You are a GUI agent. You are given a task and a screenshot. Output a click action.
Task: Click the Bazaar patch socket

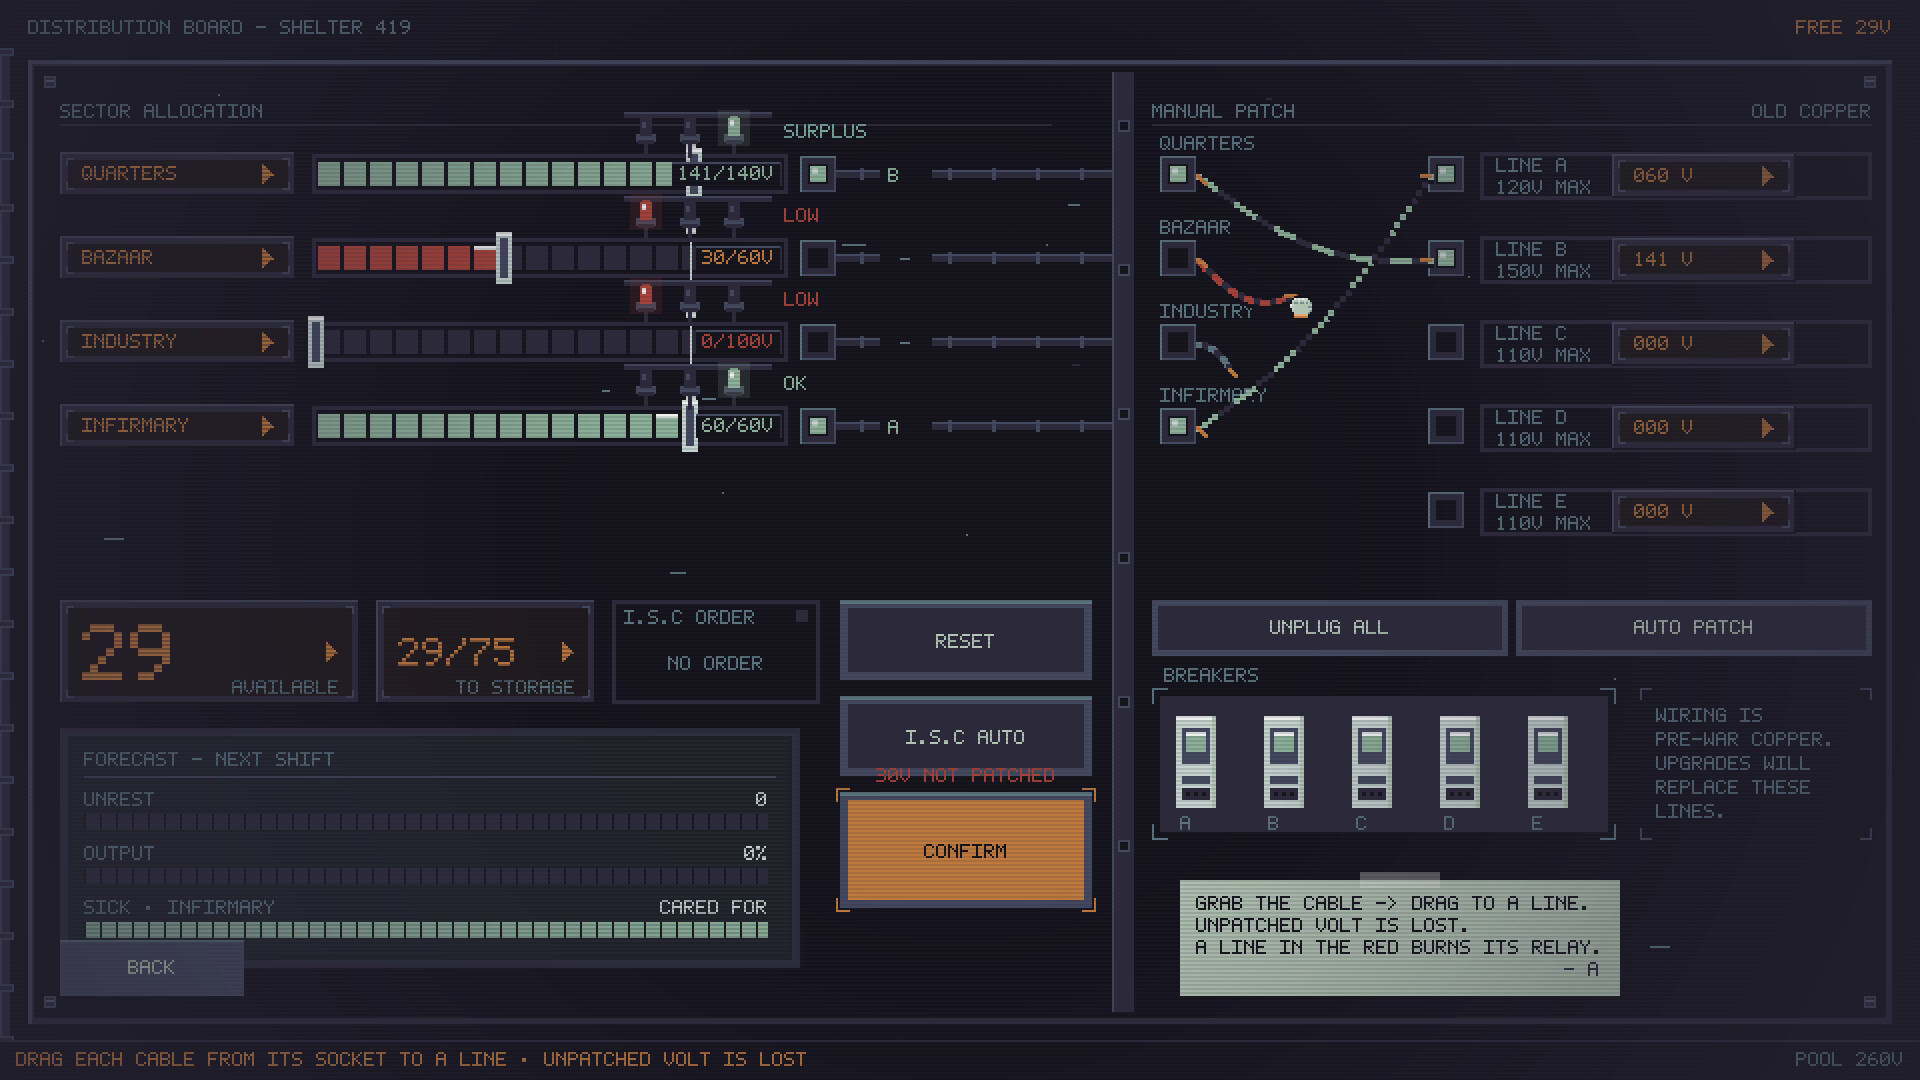click(x=1178, y=259)
